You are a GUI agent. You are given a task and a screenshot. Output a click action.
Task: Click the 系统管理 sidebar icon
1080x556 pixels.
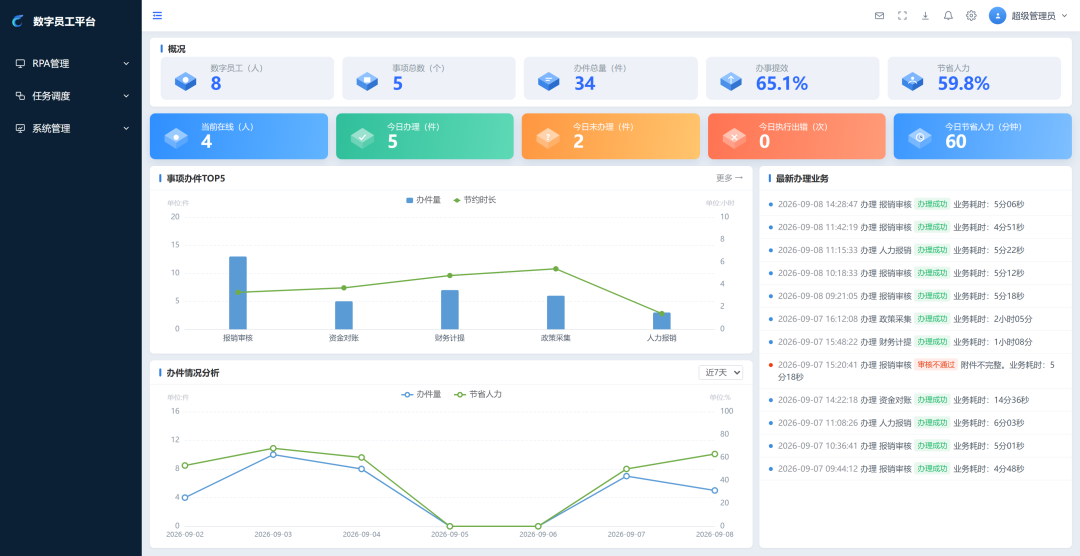(21, 128)
